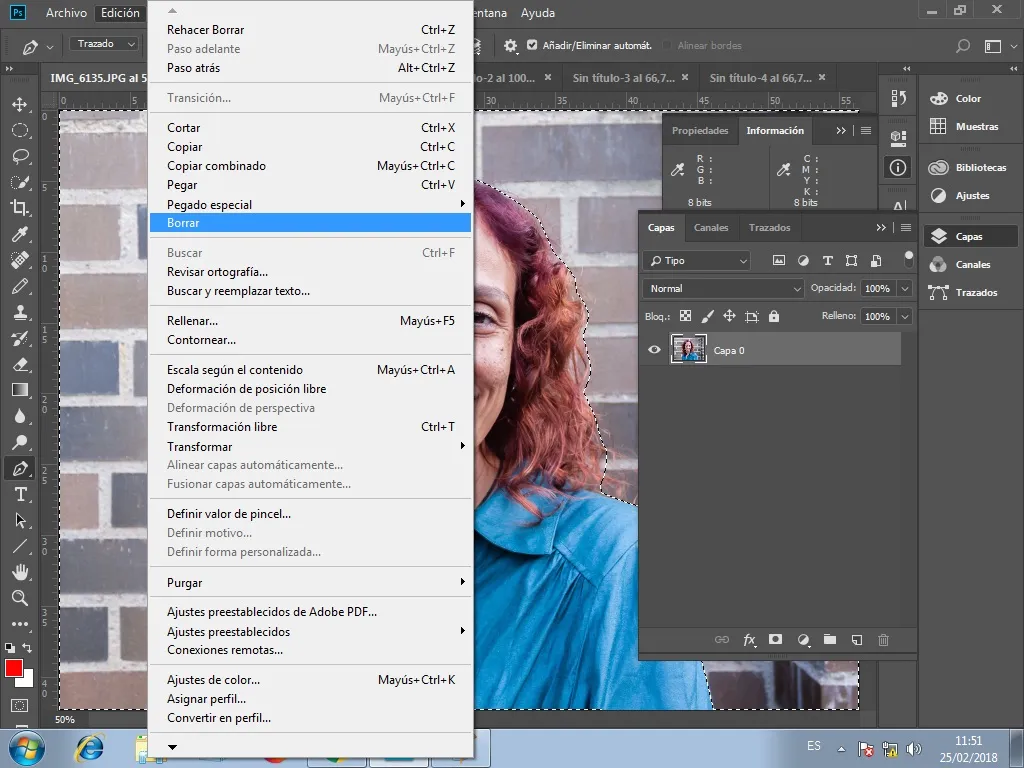Toggle lock all padlock

(x=774, y=316)
